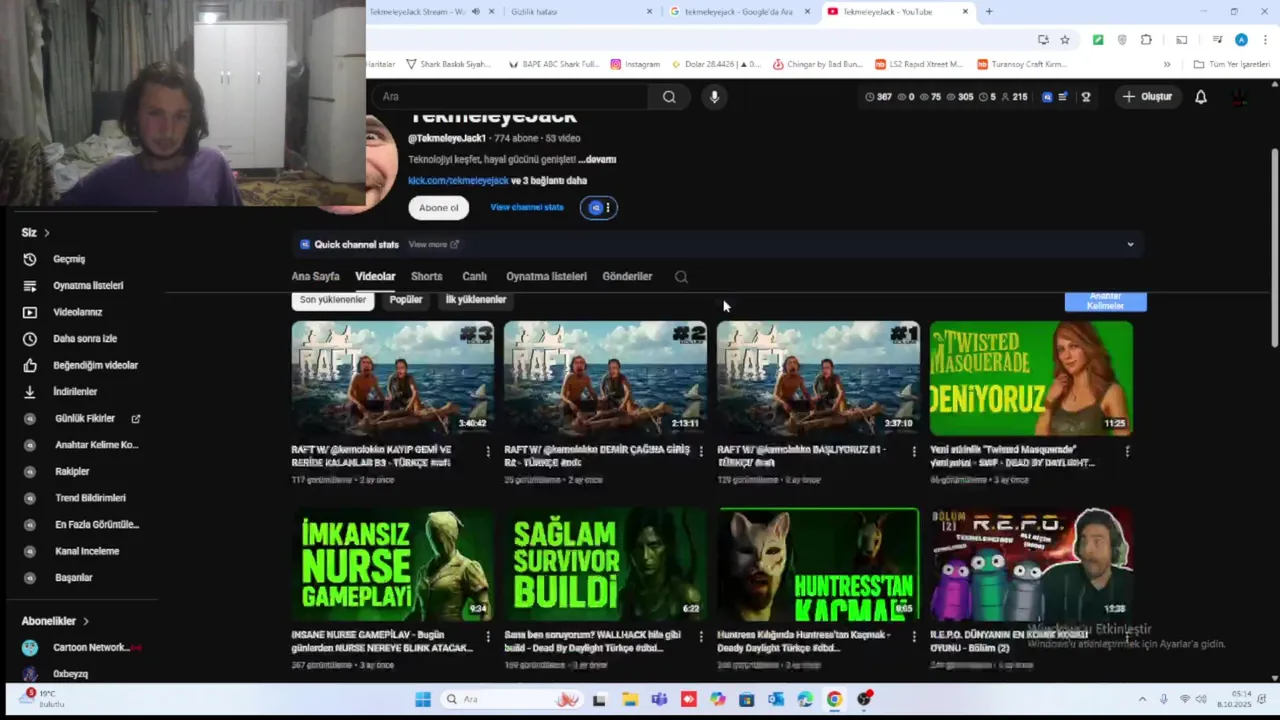Select İlk yüklenenler sort chip
This screenshot has width=1280, height=720.
(x=476, y=300)
